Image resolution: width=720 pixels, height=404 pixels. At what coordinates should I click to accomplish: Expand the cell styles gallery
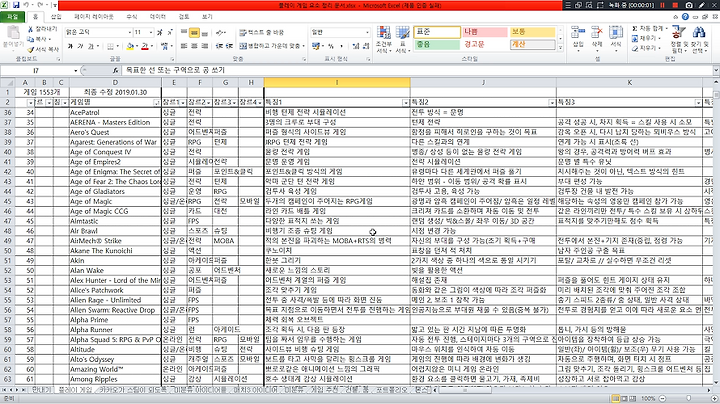click(x=560, y=47)
